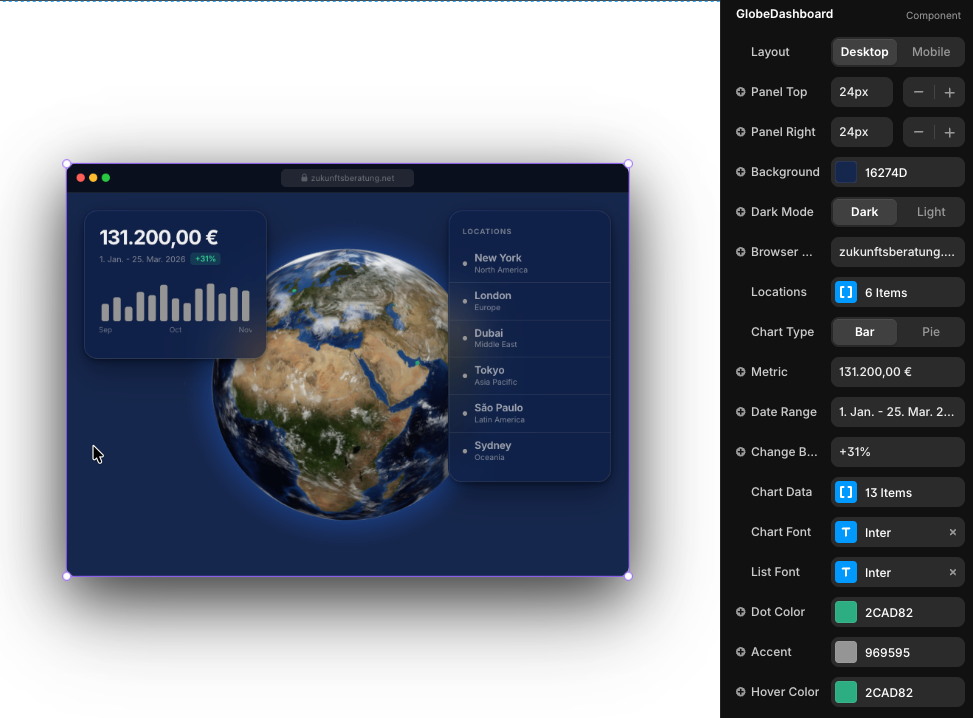Change Chart Type to Pie
The height and width of the screenshot is (718, 973).
(x=930, y=332)
